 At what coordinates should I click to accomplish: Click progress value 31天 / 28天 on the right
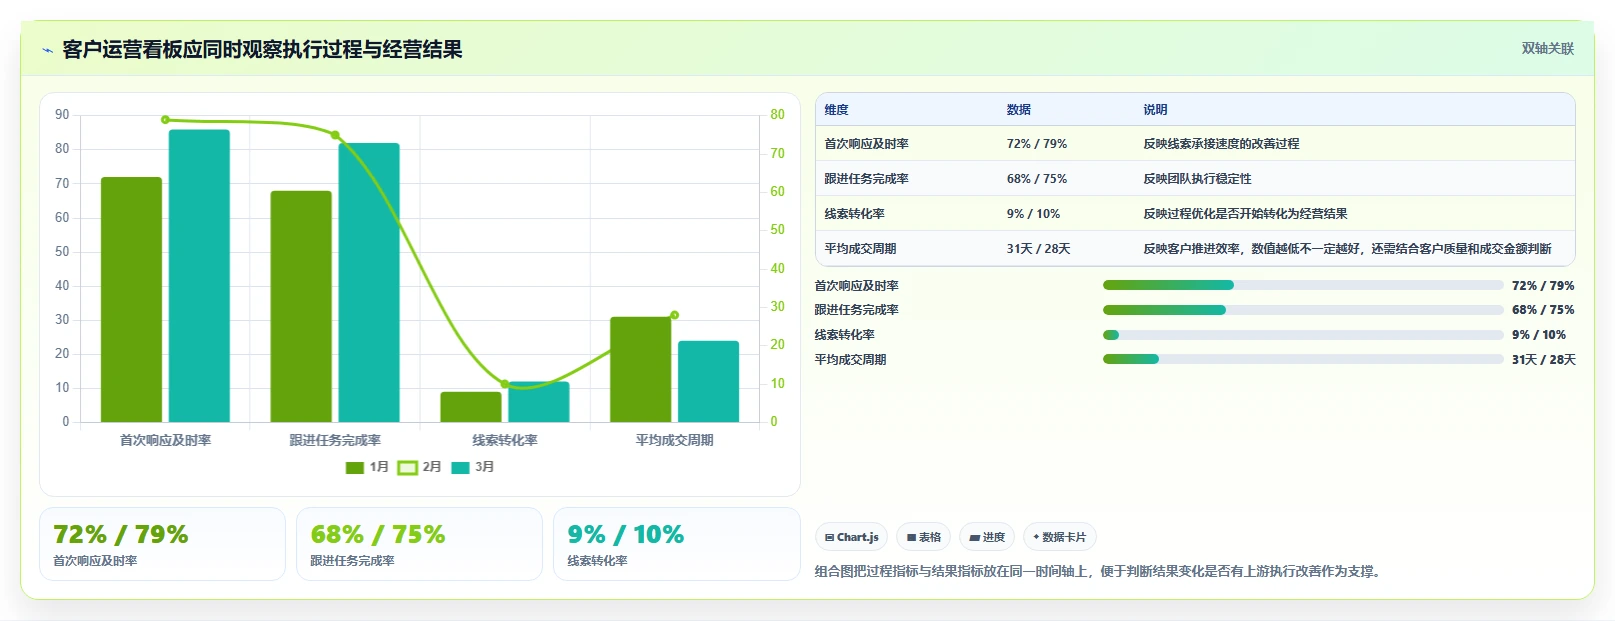[x=1543, y=360]
